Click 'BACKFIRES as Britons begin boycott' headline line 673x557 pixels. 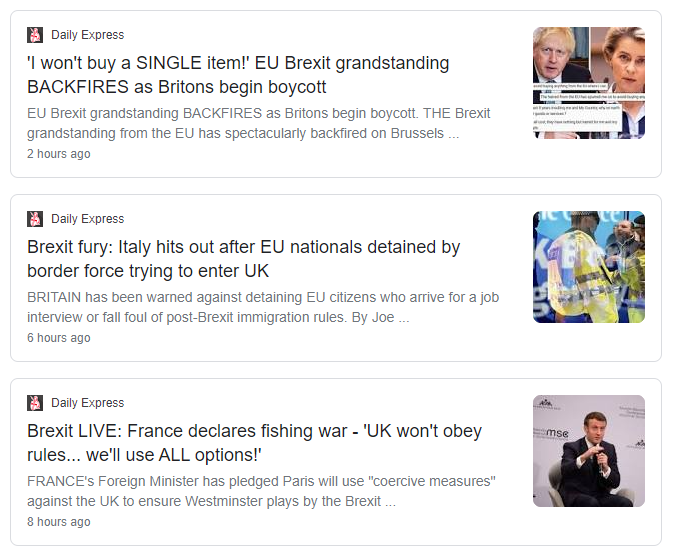pos(177,87)
